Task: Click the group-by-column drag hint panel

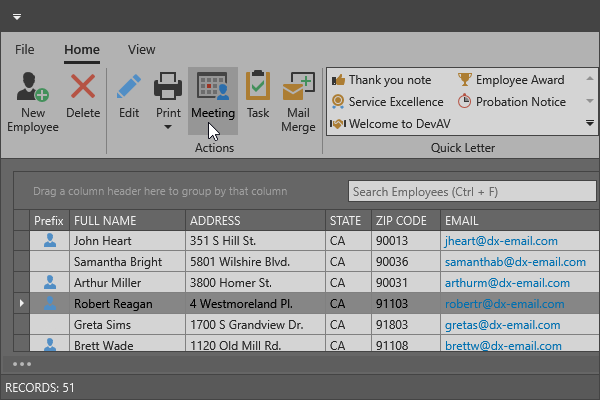Action: click(x=160, y=191)
